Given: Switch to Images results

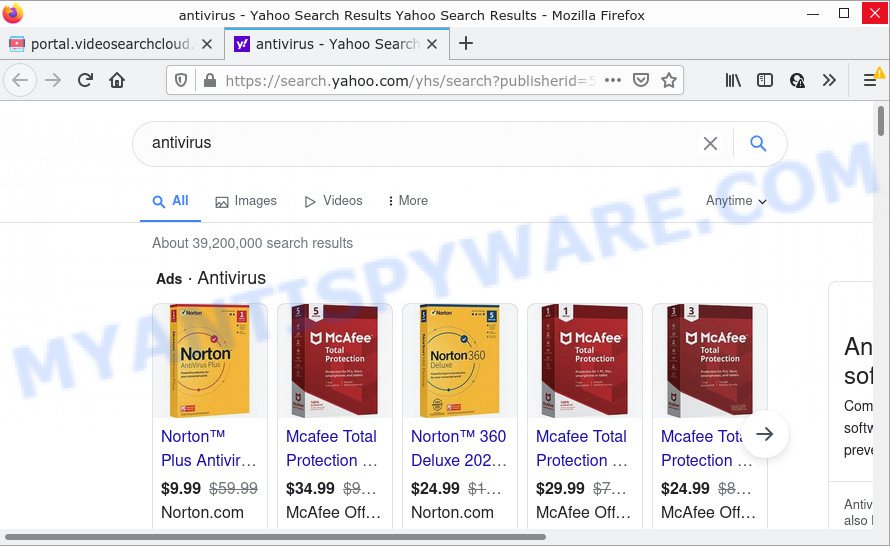Looking at the screenshot, I should (246, 201).
